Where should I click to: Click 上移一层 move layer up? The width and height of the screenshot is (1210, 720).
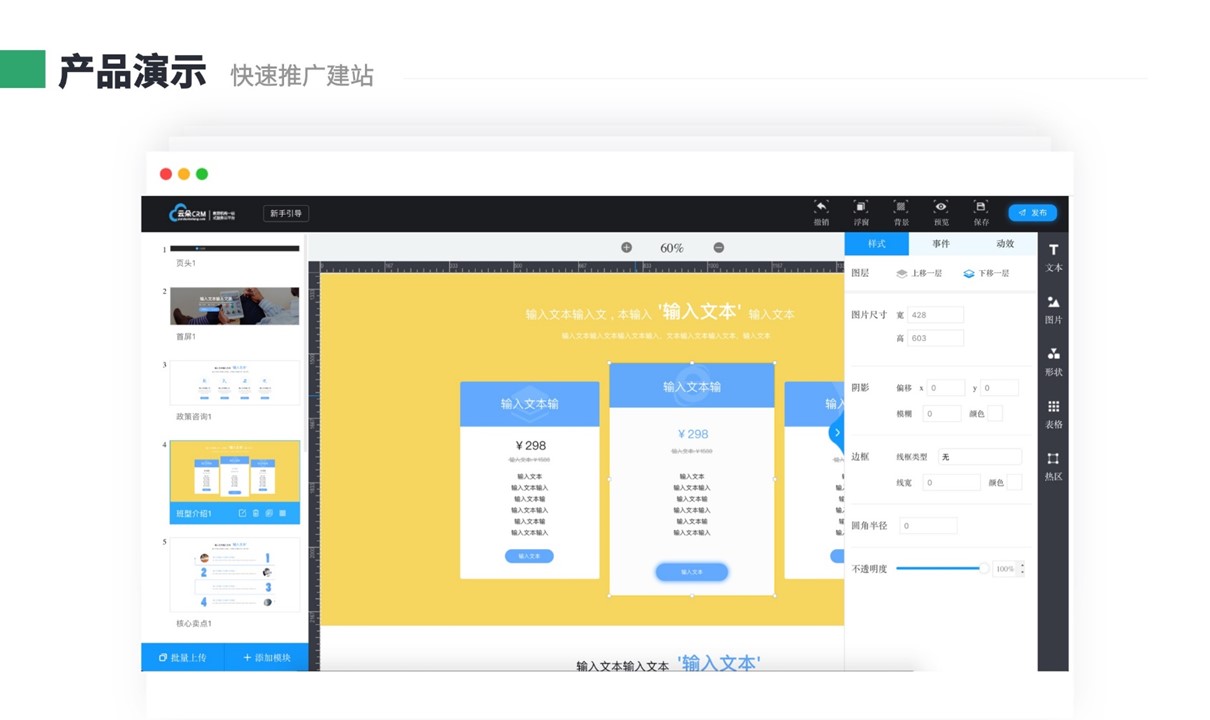coord(920,273)
